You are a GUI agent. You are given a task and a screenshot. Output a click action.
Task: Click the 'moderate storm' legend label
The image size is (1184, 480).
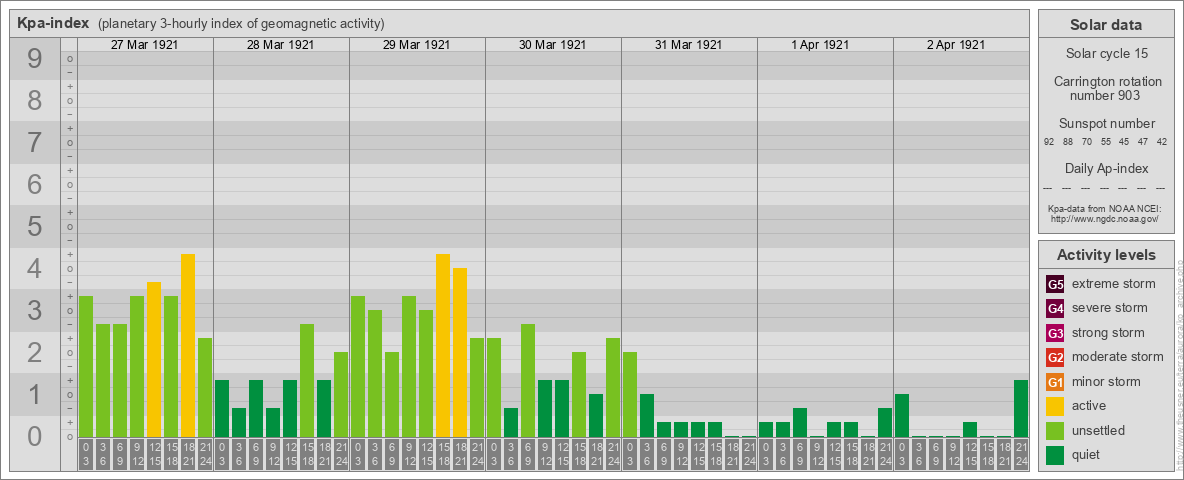point(1118,357)
